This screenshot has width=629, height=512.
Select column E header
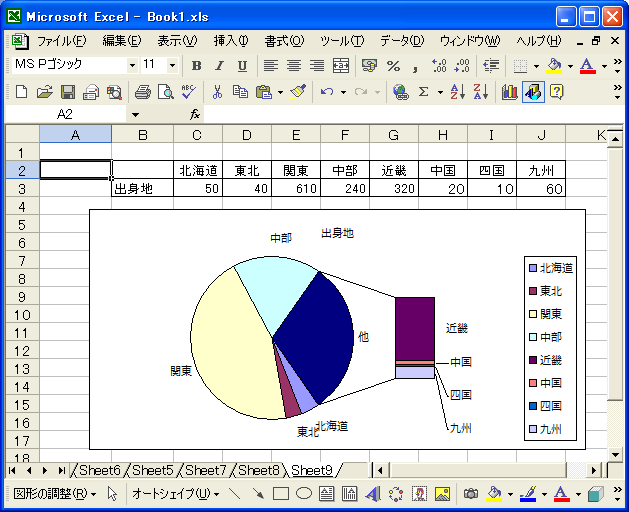295,135
